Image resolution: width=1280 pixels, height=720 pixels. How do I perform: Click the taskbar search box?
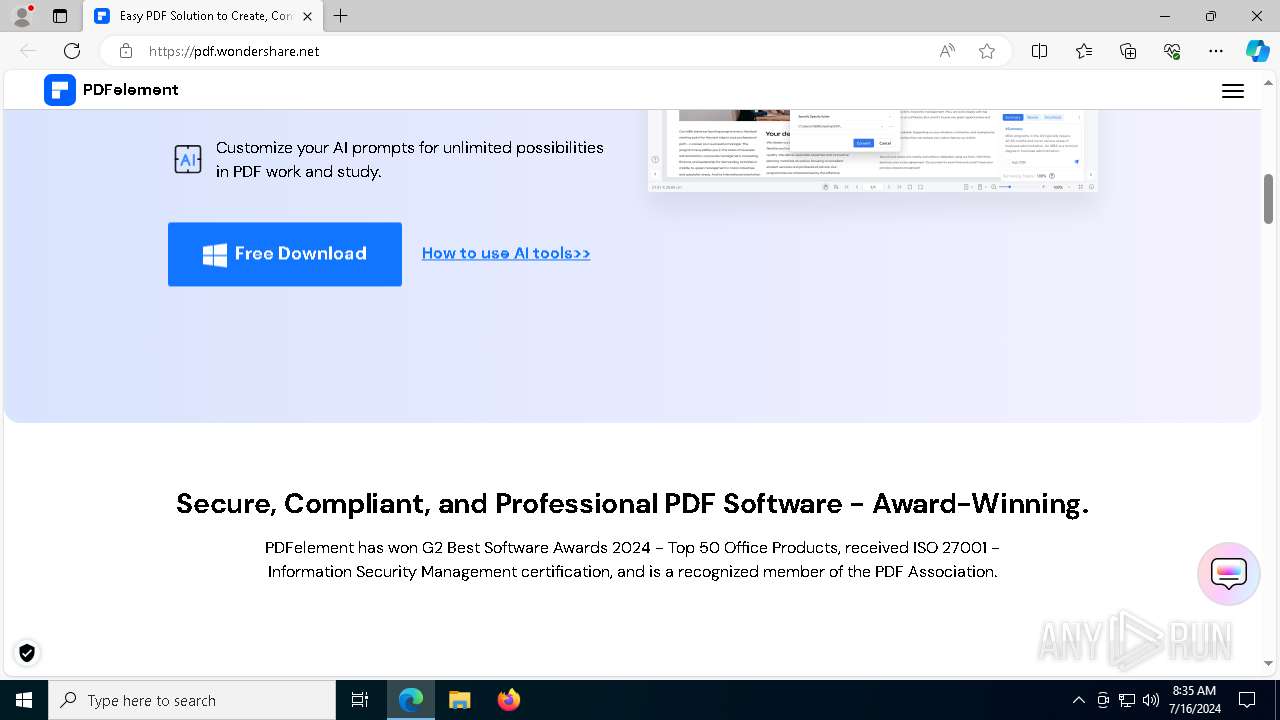click(x=192, y=700)
